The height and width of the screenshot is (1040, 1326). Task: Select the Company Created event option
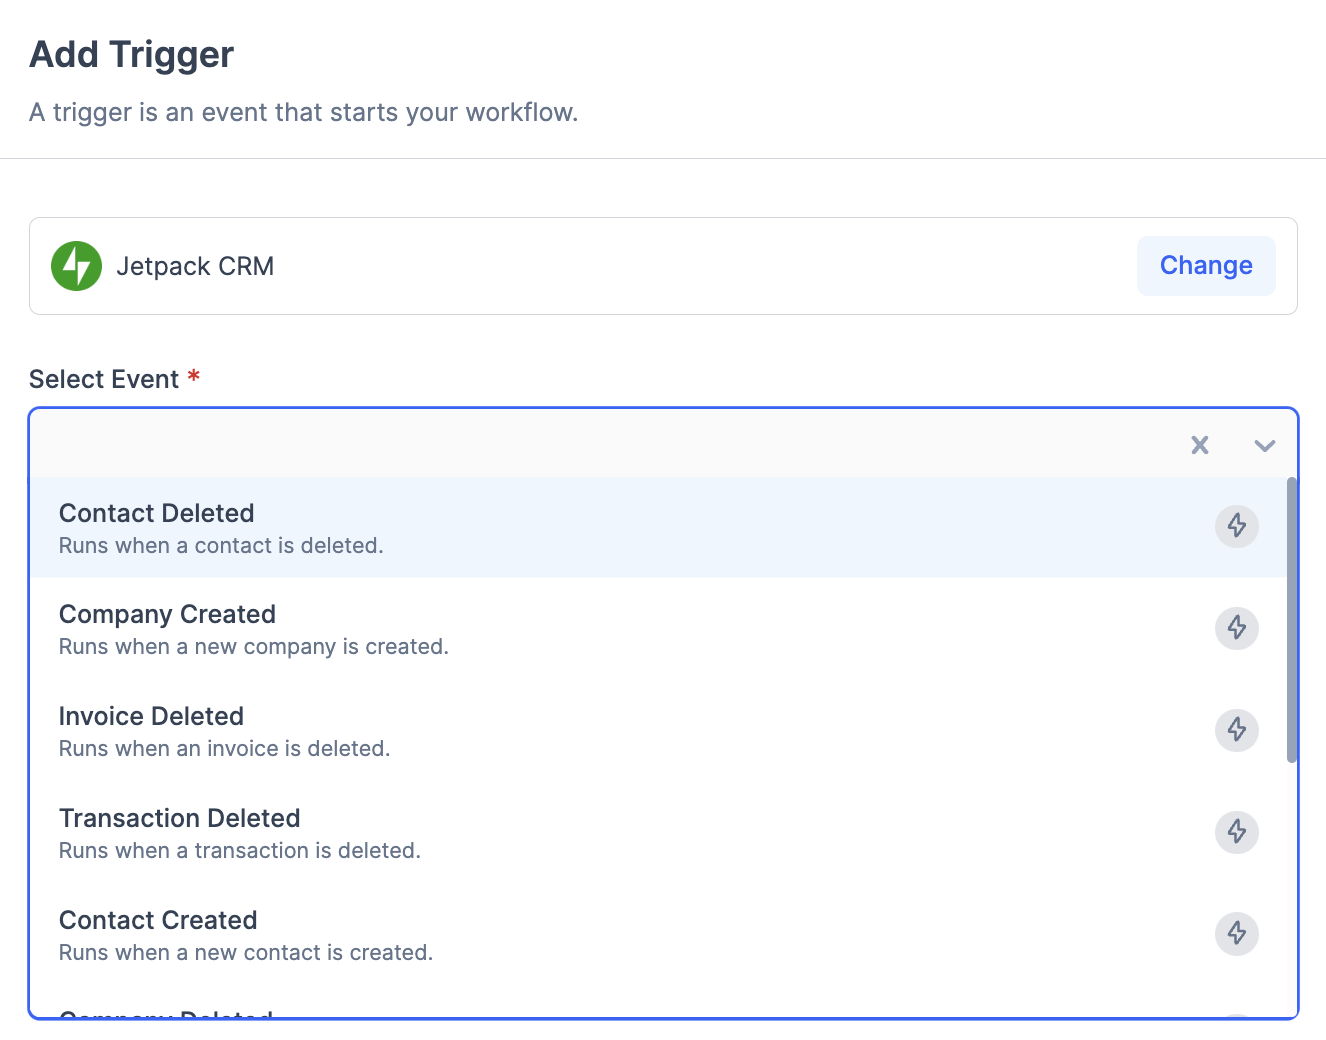[x=167, y=615]
